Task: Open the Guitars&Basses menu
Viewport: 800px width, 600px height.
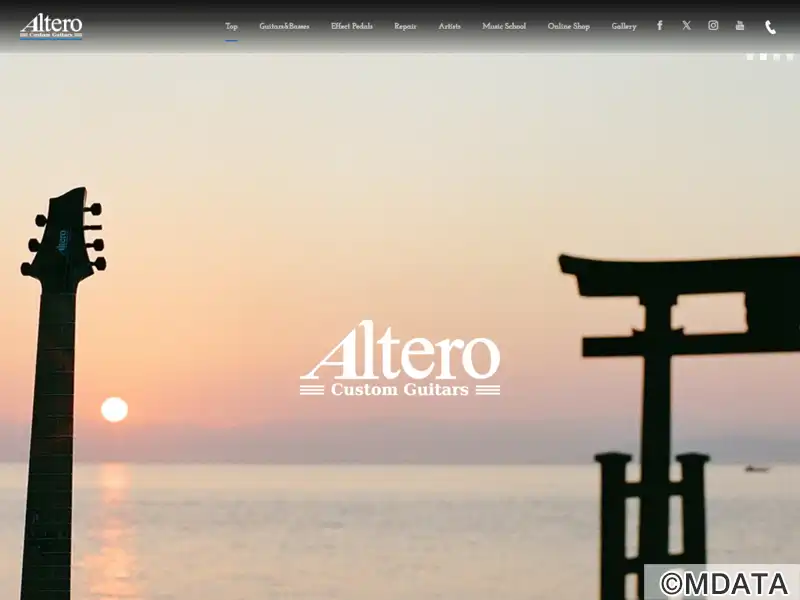Action: point(284,27)
